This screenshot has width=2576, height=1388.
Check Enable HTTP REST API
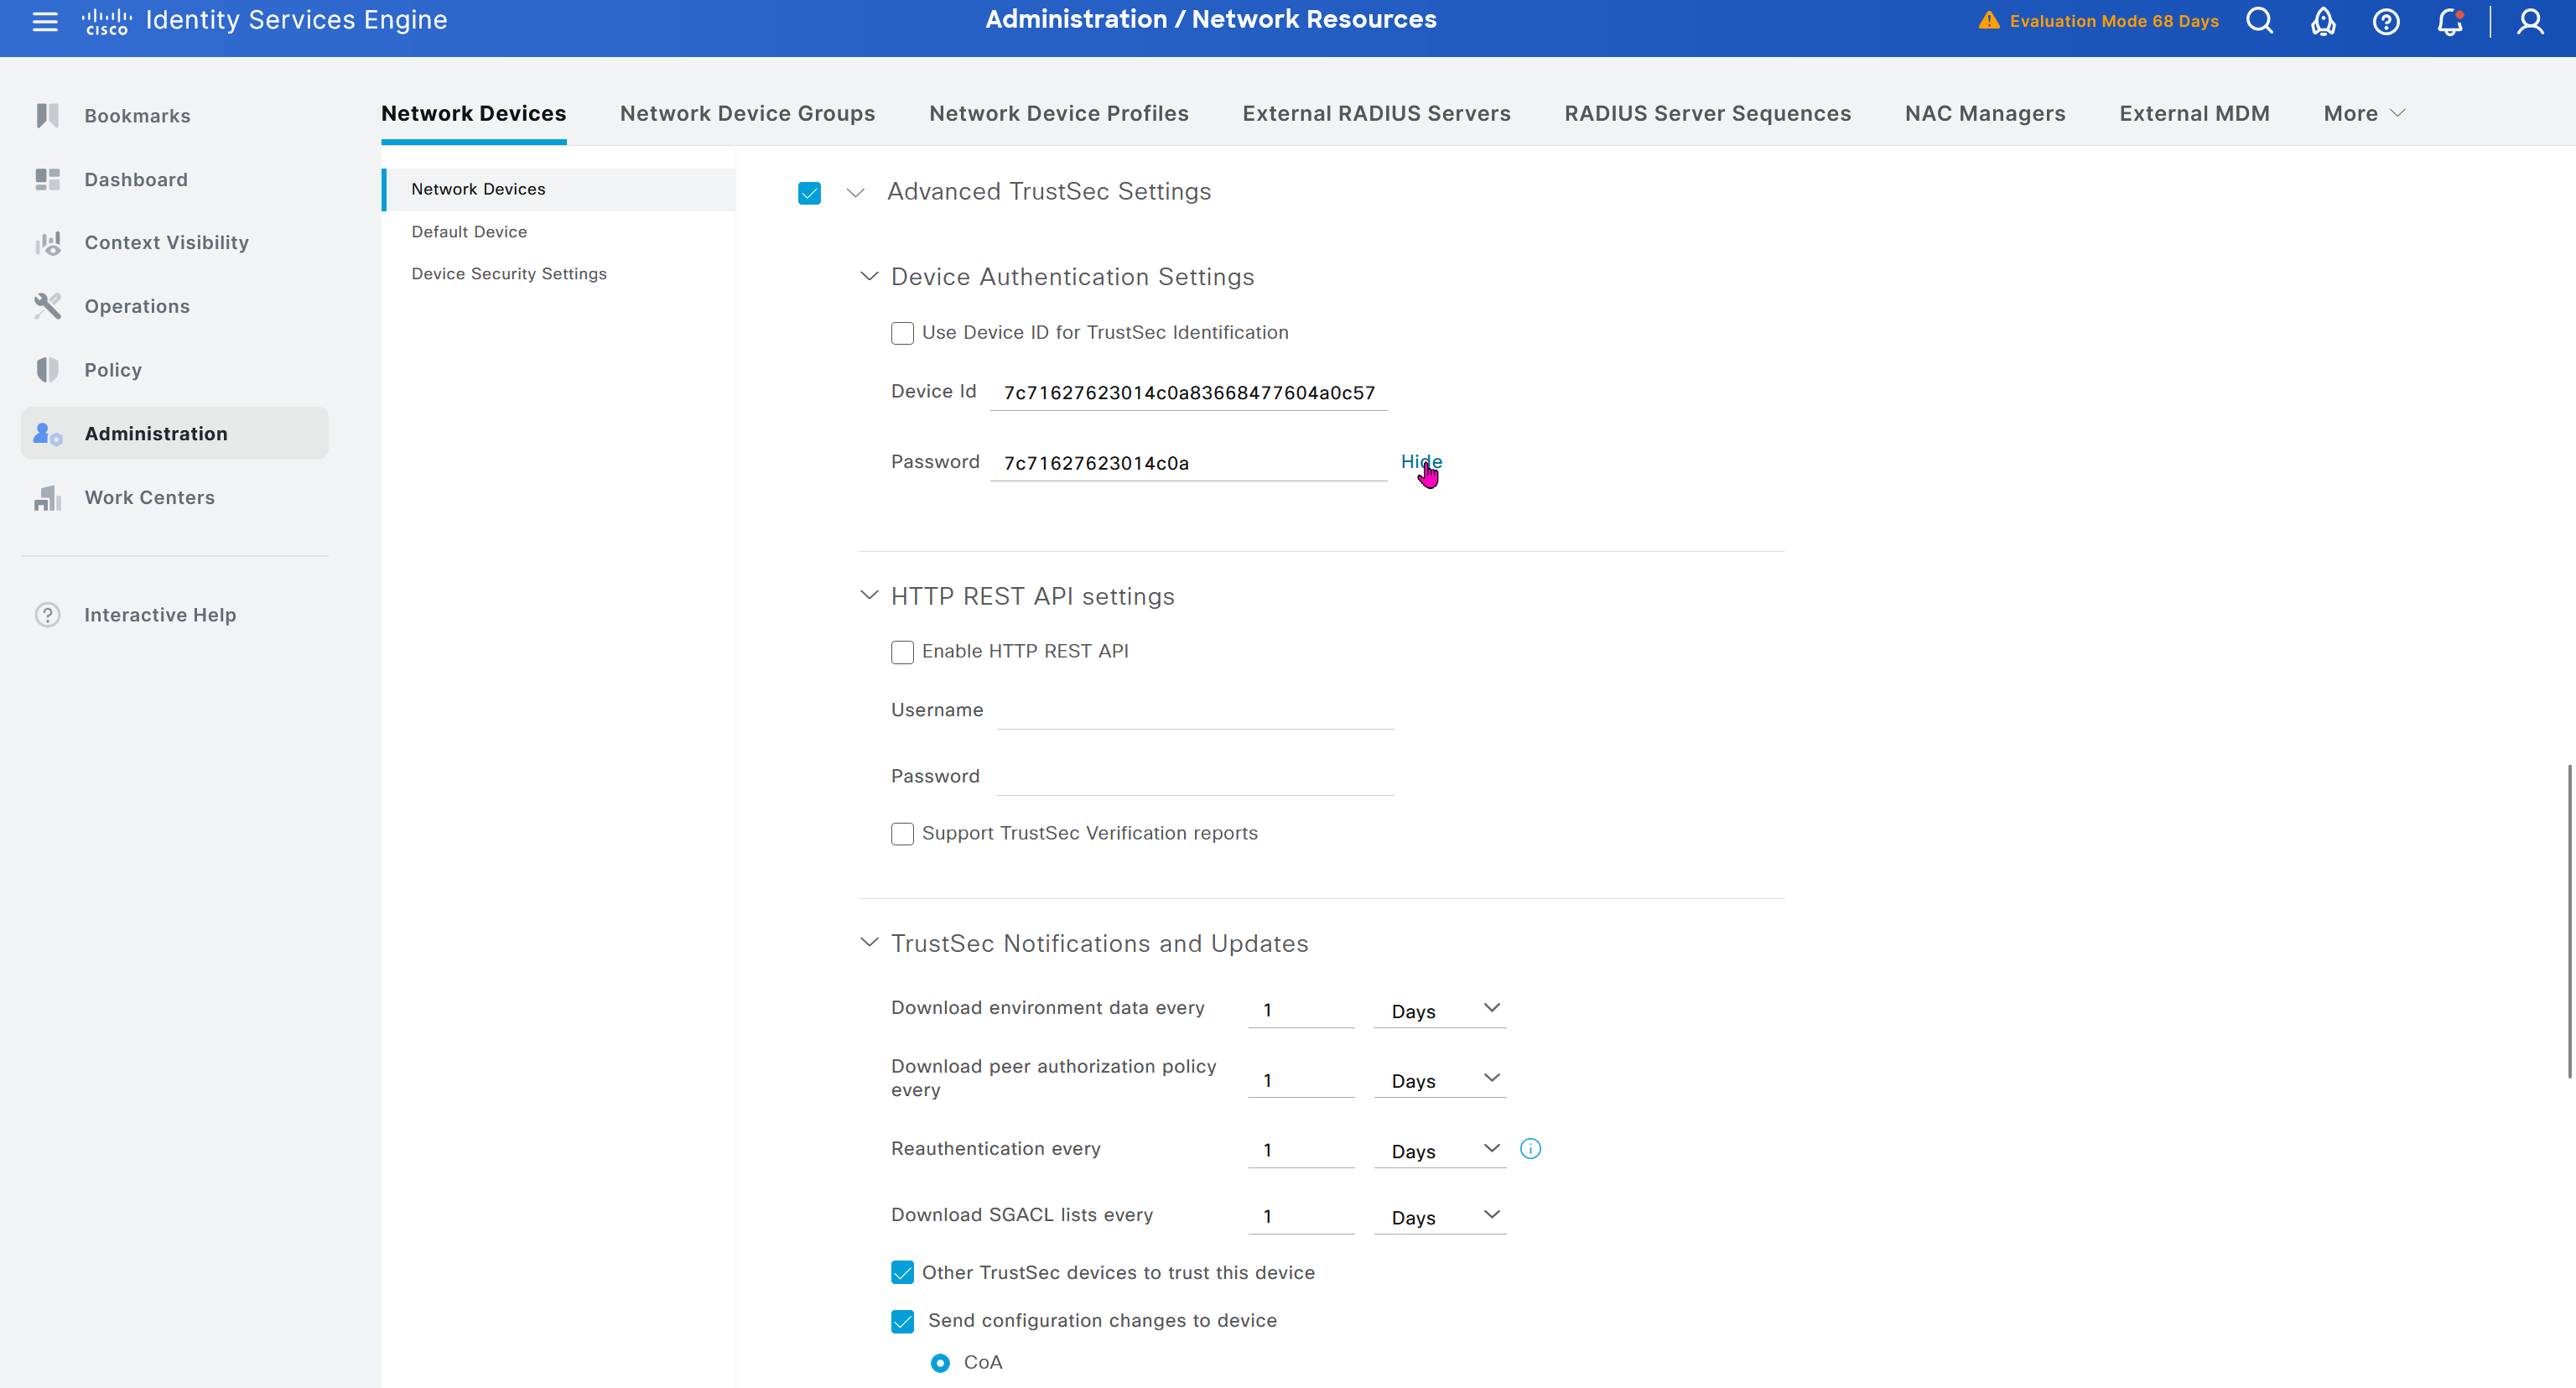click(x=902, y=652)
